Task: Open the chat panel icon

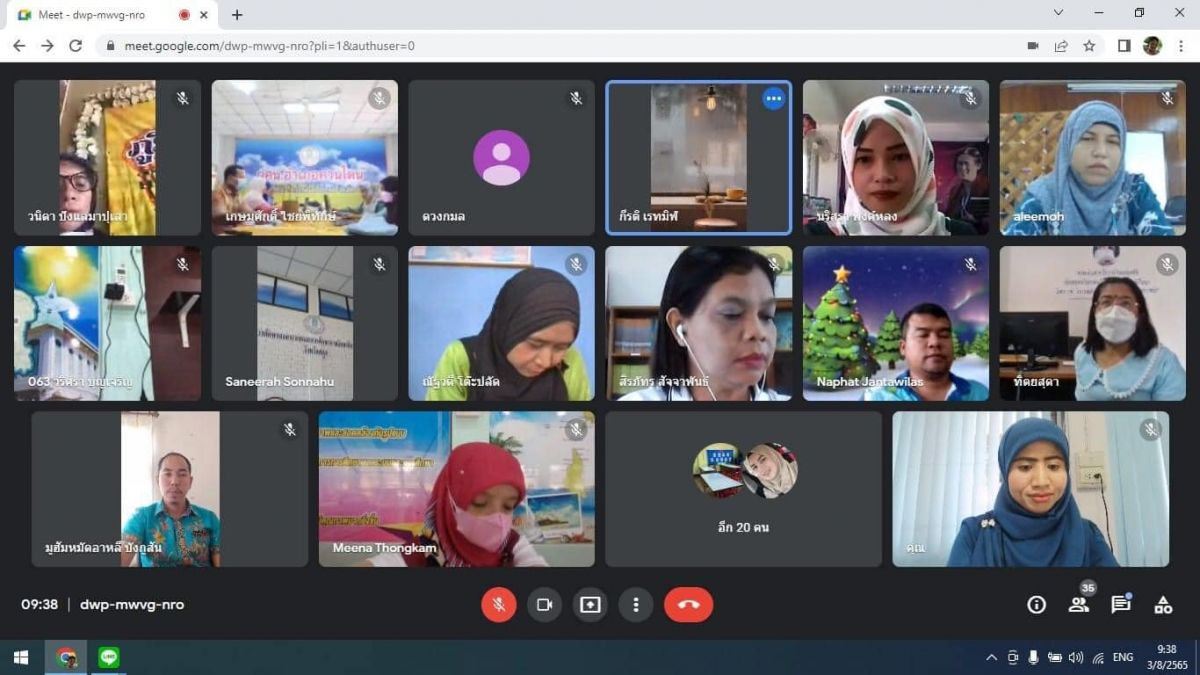Action: [1120, 605]
